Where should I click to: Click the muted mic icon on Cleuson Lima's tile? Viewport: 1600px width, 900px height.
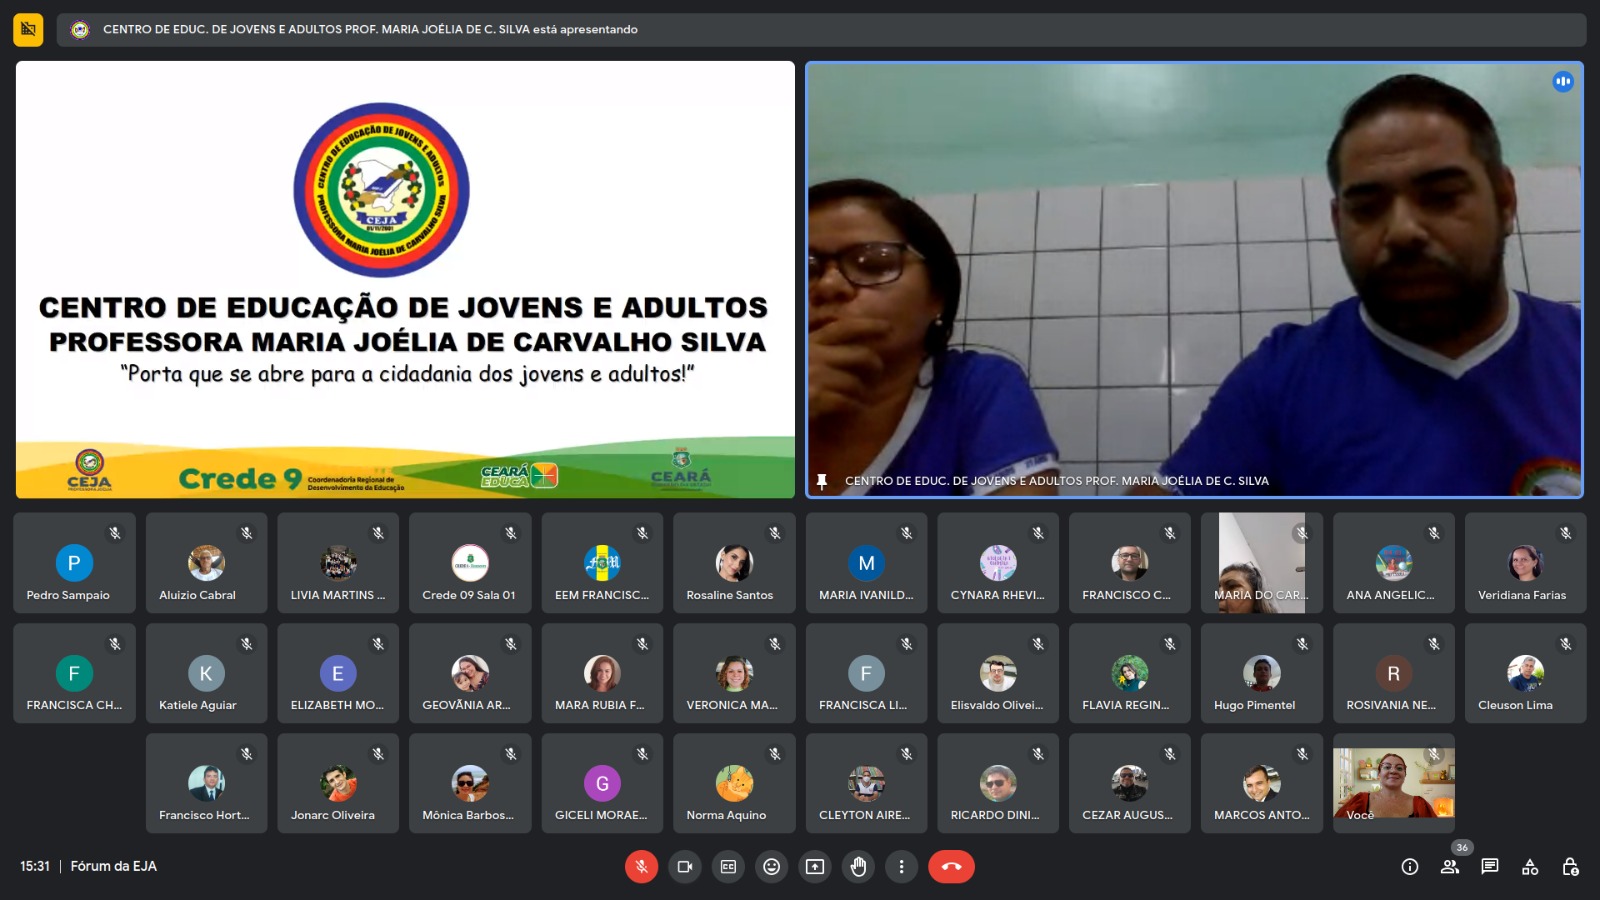(1566, 643)
